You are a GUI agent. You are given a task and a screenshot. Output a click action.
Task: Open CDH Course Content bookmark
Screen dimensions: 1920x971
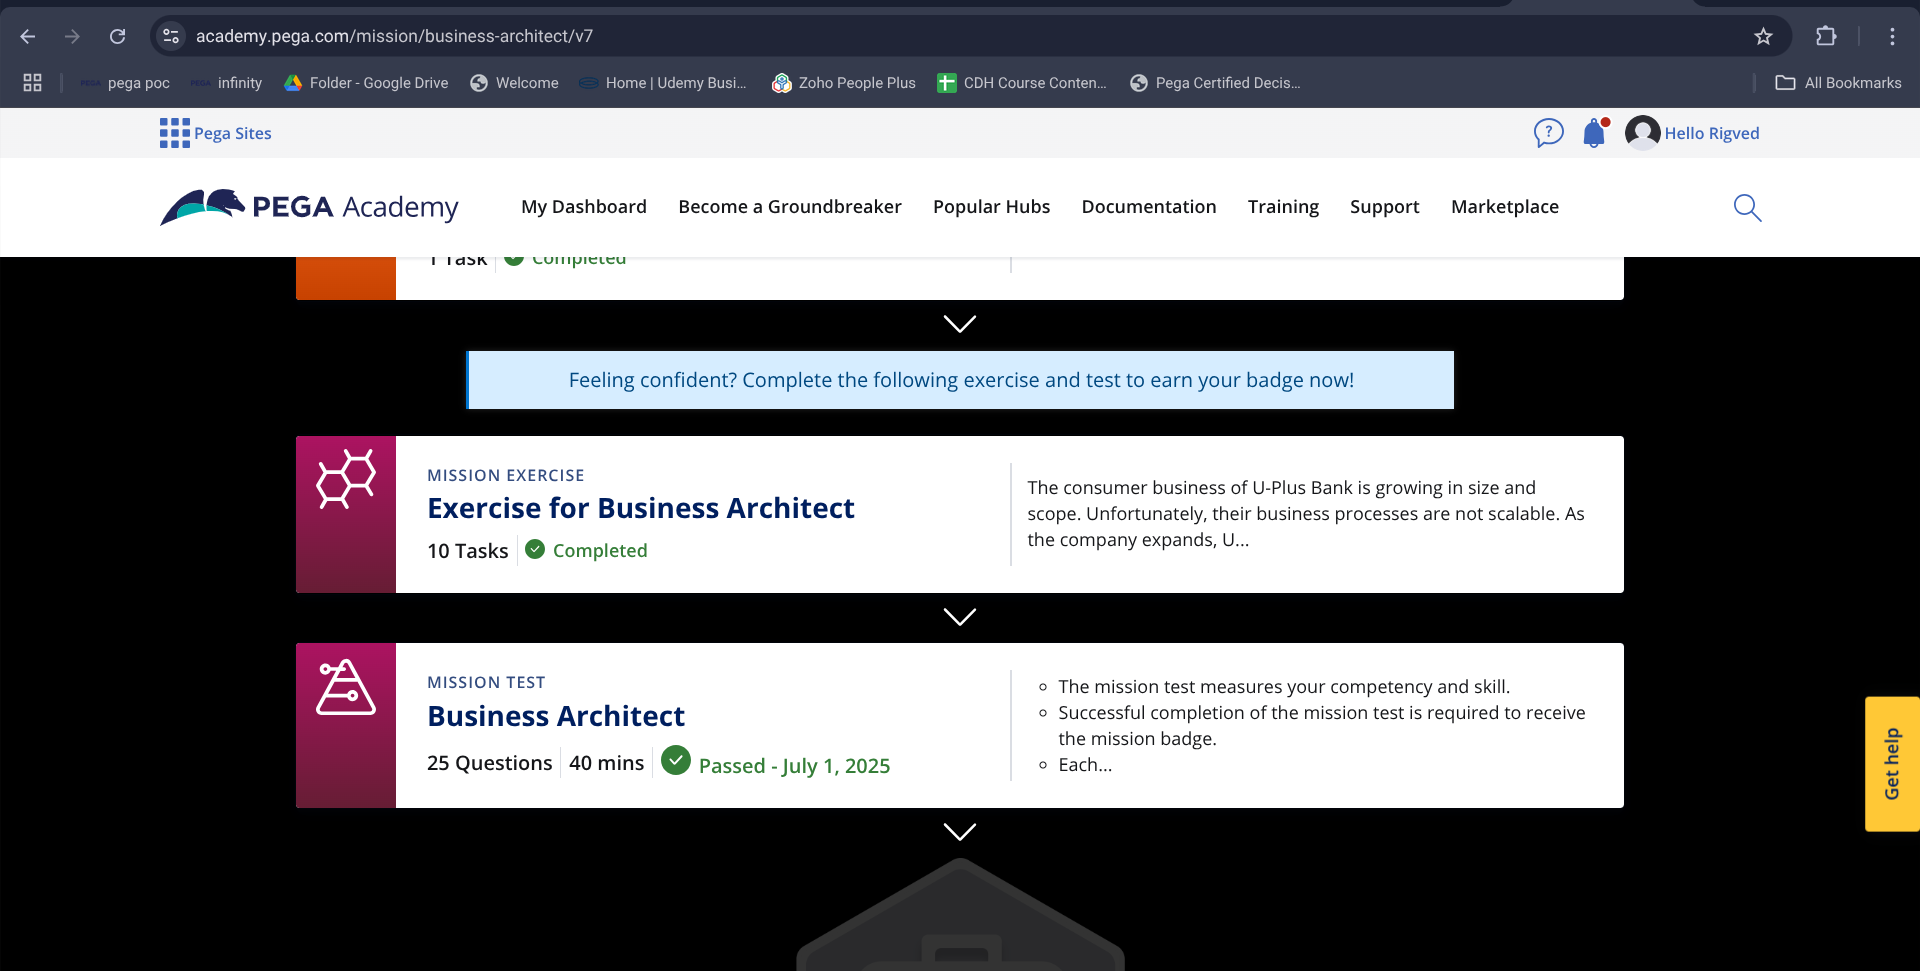coord(1022,83)
